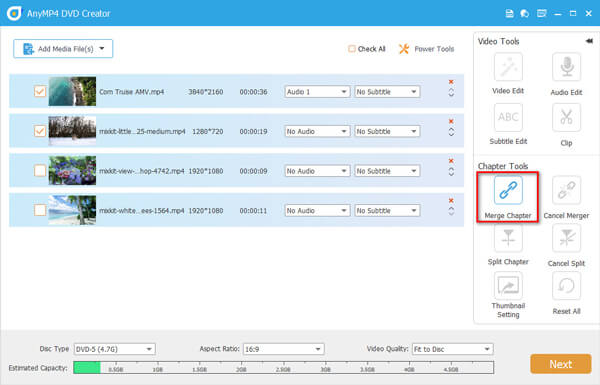This screenshot has height=385, width=600.
Task: Open Disc Type DVD-5 (4.7G) dropdown
Action: [114, 349]
